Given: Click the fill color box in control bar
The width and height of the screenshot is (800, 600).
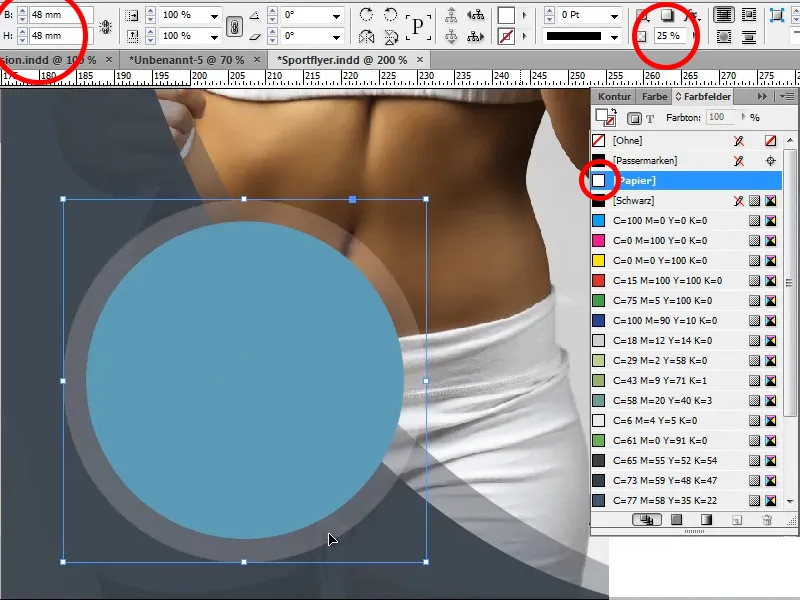Looking at the screenshot, I should pos(506,15).
